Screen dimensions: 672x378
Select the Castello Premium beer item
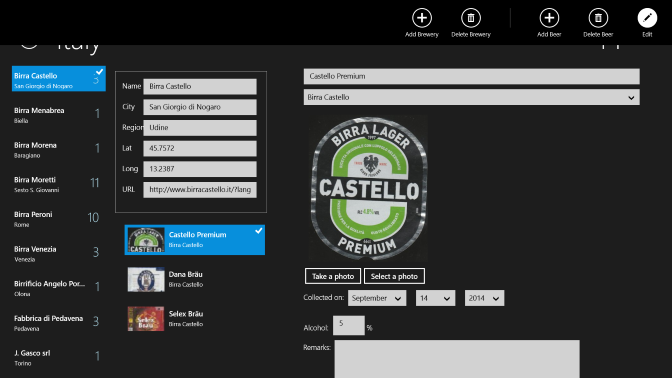(195, 240)
